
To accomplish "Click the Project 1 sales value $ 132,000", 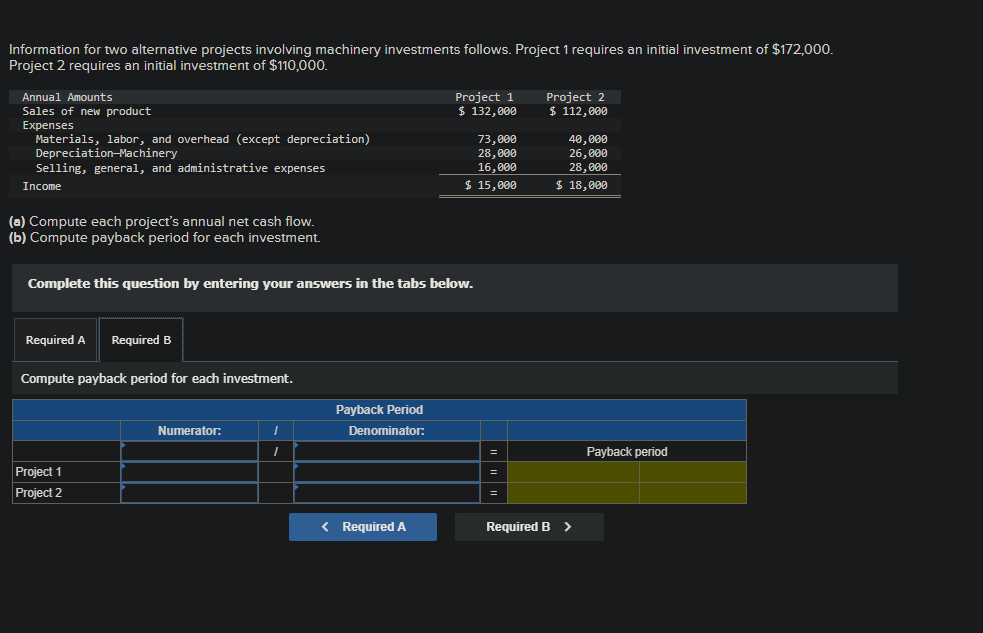I will (487, 111).
